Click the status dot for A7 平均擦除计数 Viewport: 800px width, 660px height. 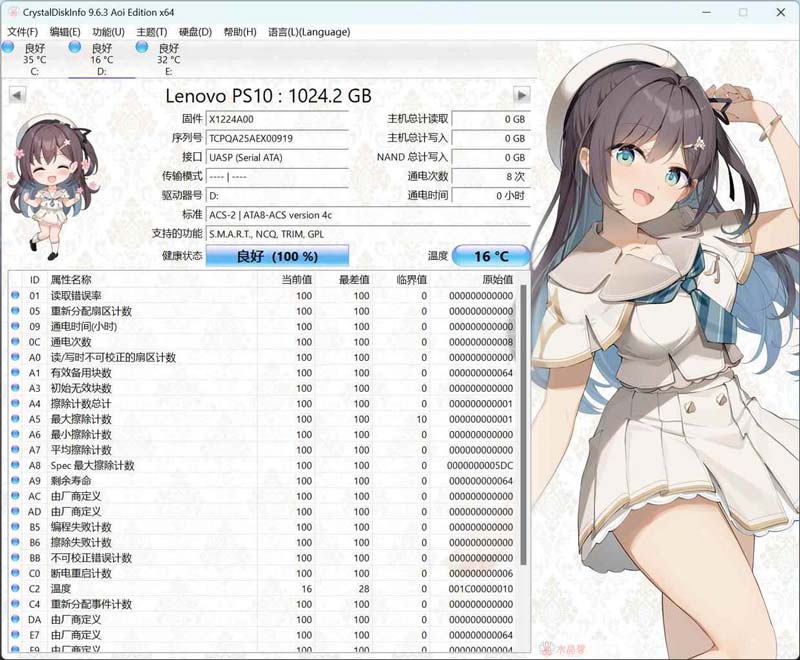(x=15, y=449)
